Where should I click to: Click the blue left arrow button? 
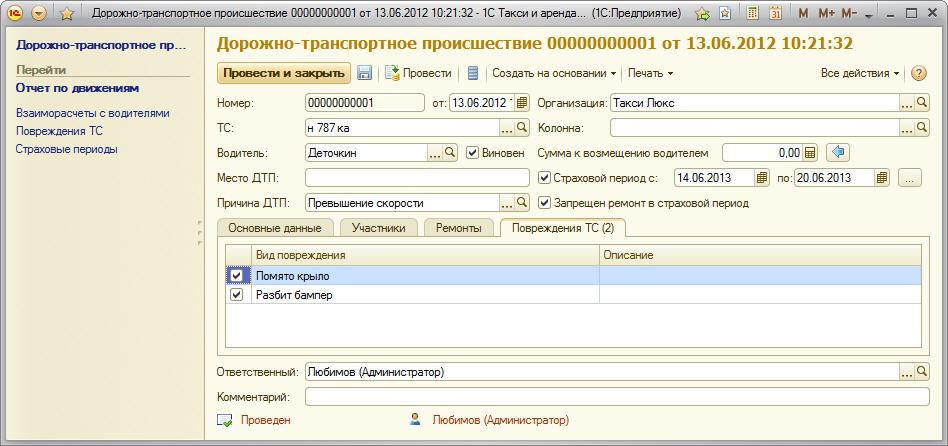[x=840, y=153]
